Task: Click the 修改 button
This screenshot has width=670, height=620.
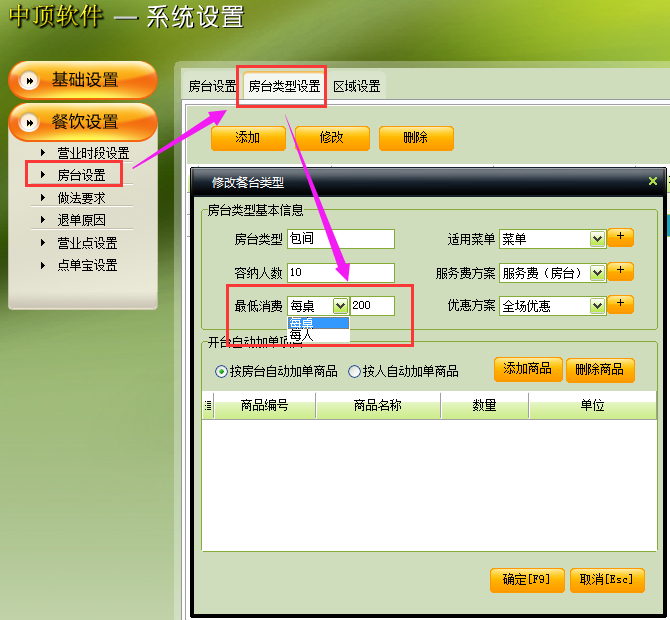Action: [332, 138]
